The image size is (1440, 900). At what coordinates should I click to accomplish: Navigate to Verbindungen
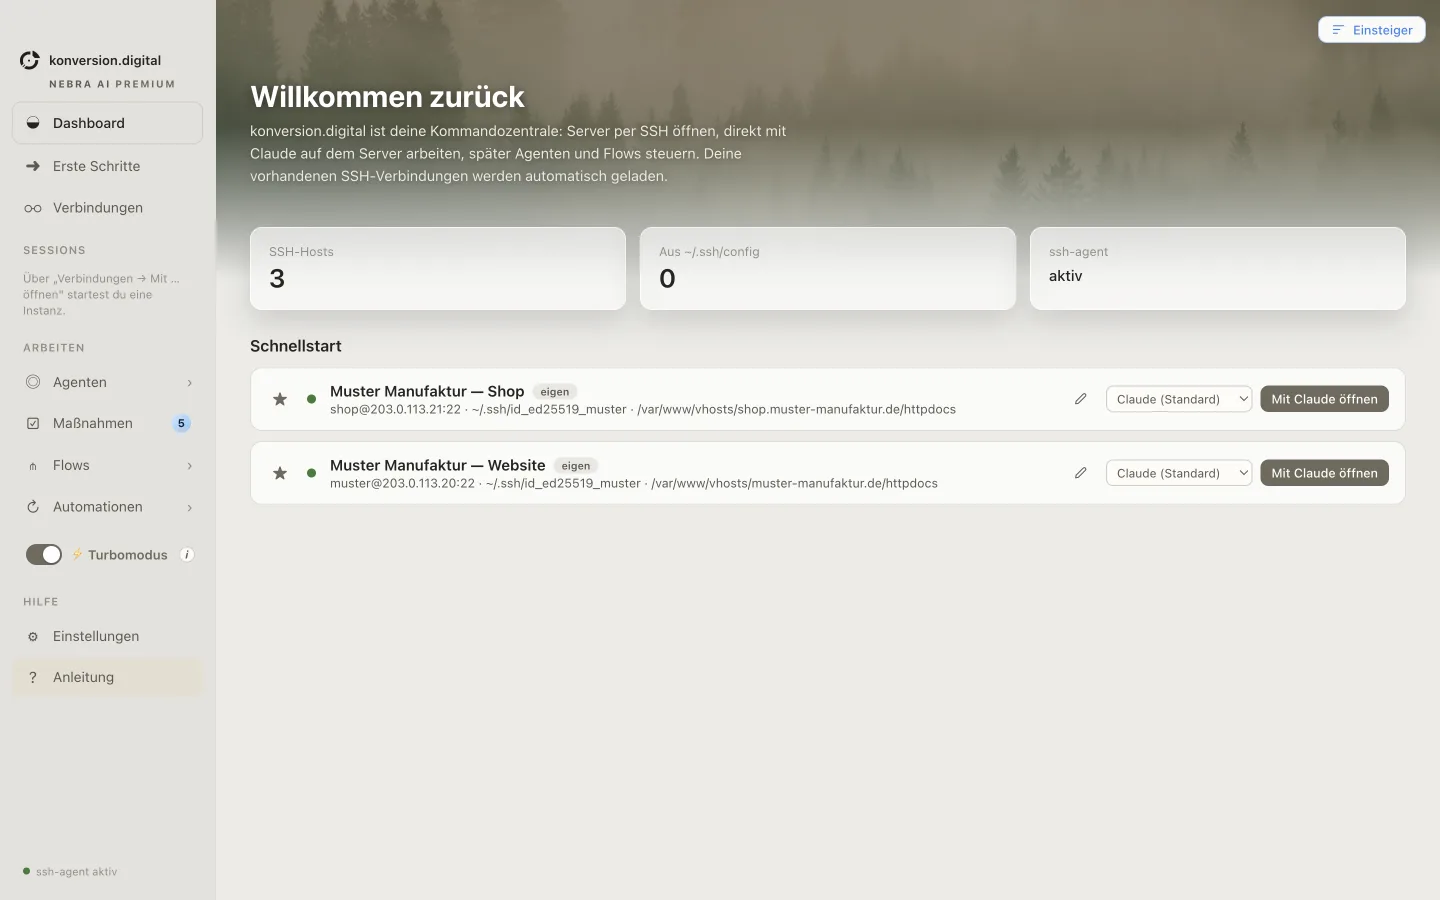107,208
